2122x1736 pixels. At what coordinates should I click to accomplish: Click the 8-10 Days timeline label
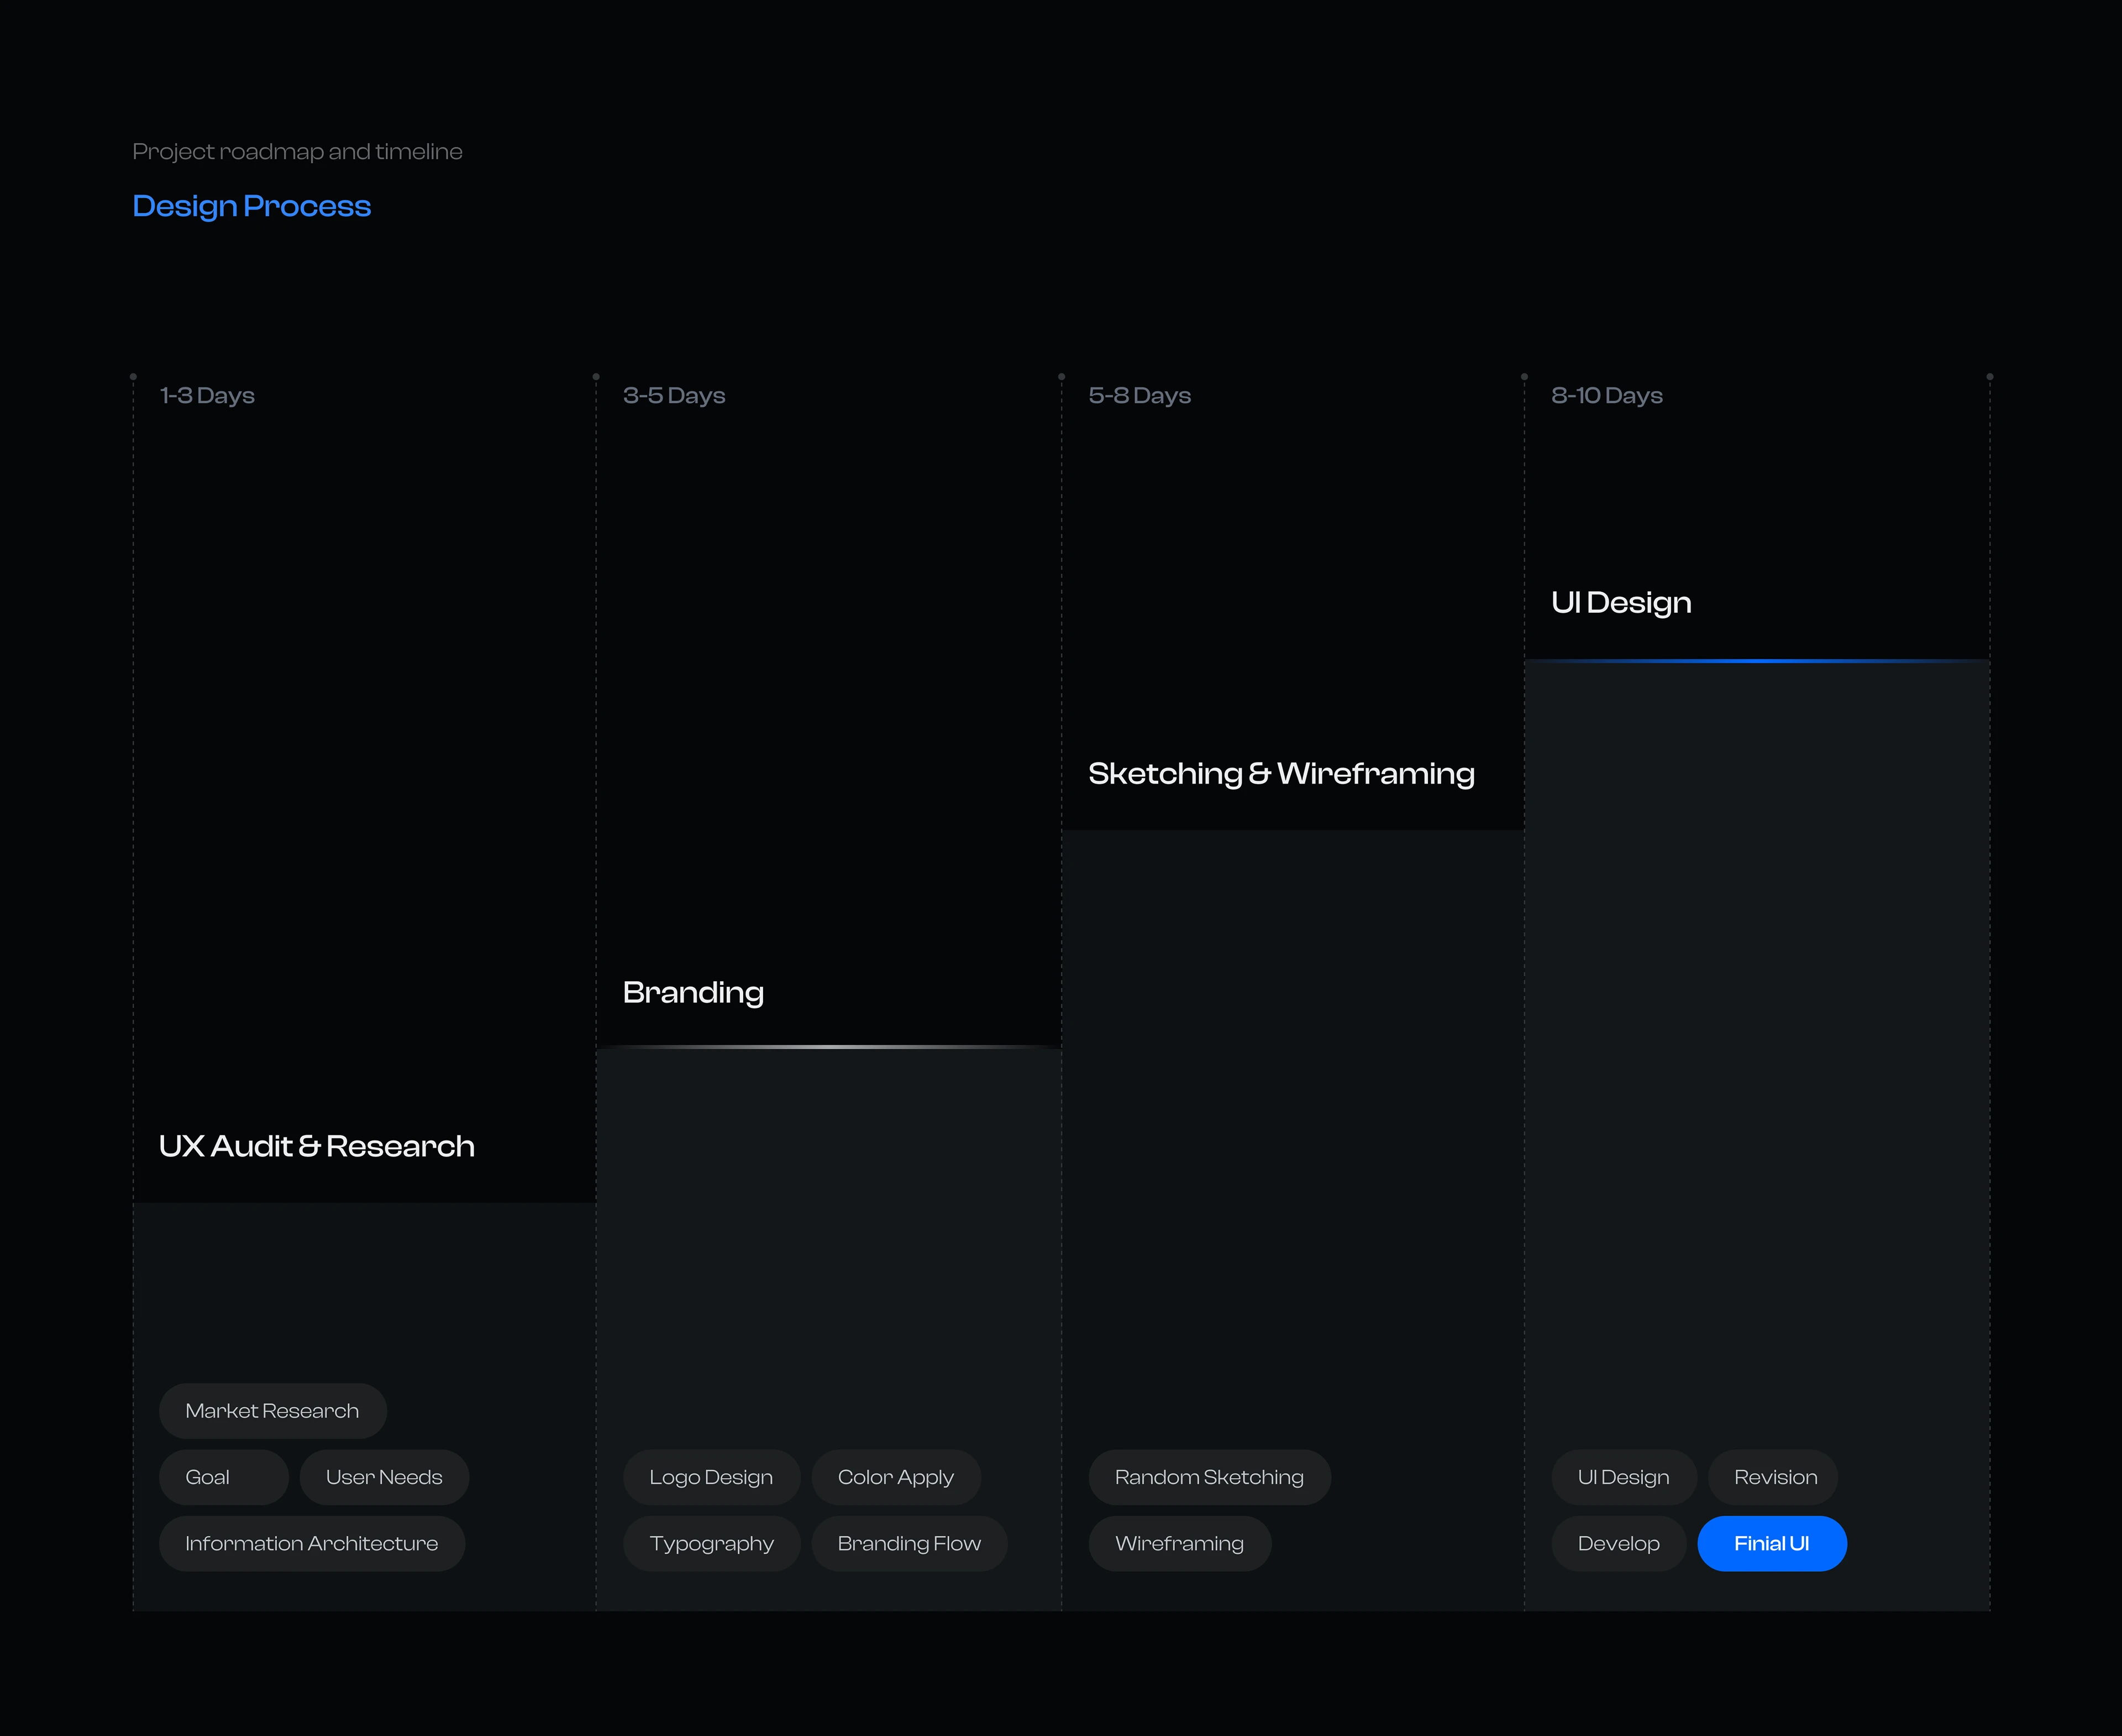(x=1607, y=395)
